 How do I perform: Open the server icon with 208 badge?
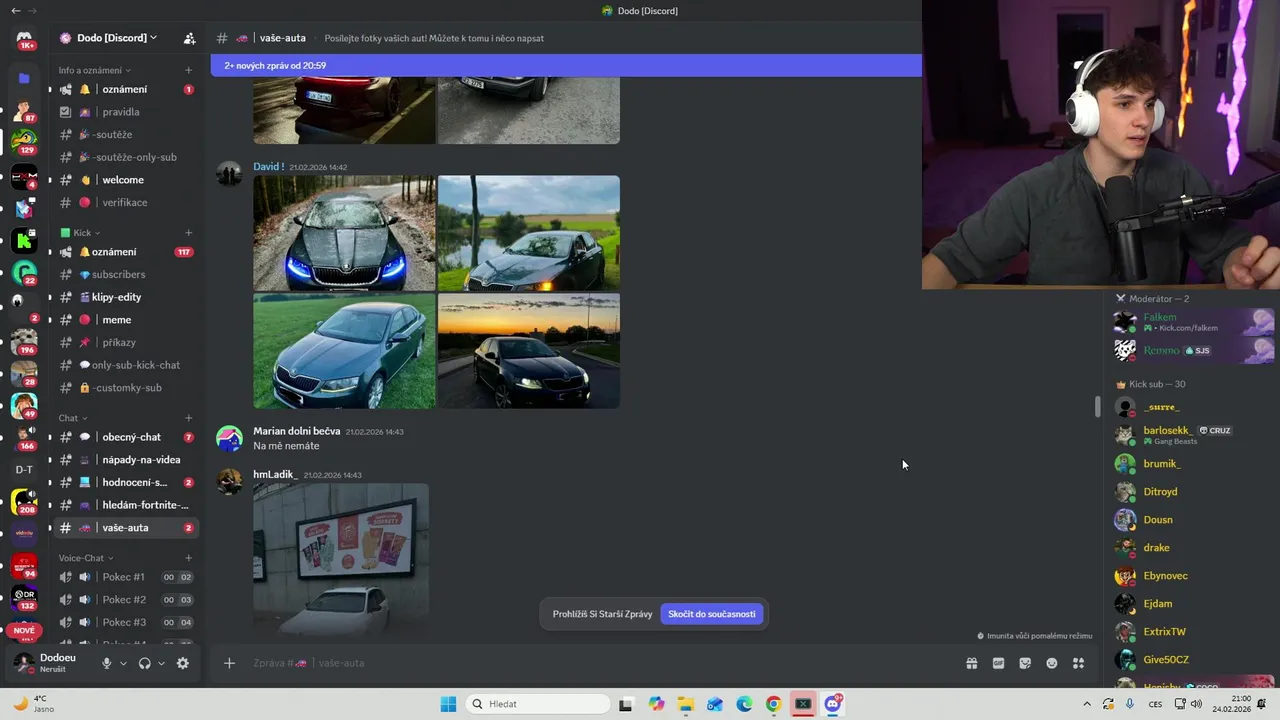24,500
